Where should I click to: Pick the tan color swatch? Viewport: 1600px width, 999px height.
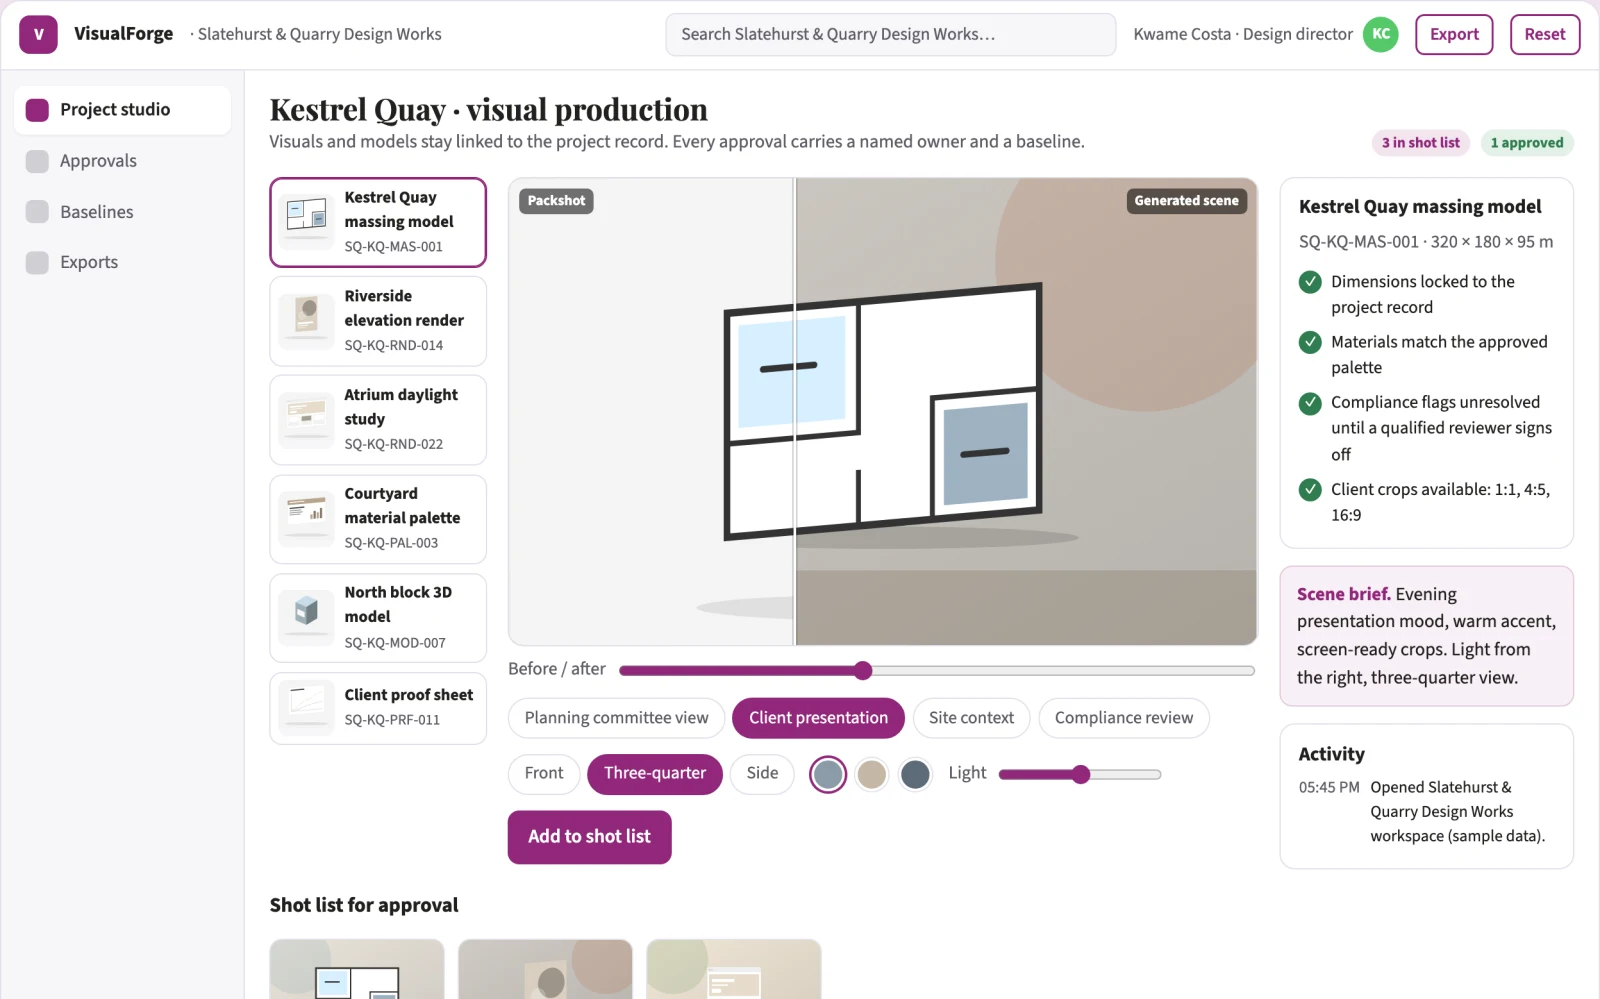coord(872,774)
